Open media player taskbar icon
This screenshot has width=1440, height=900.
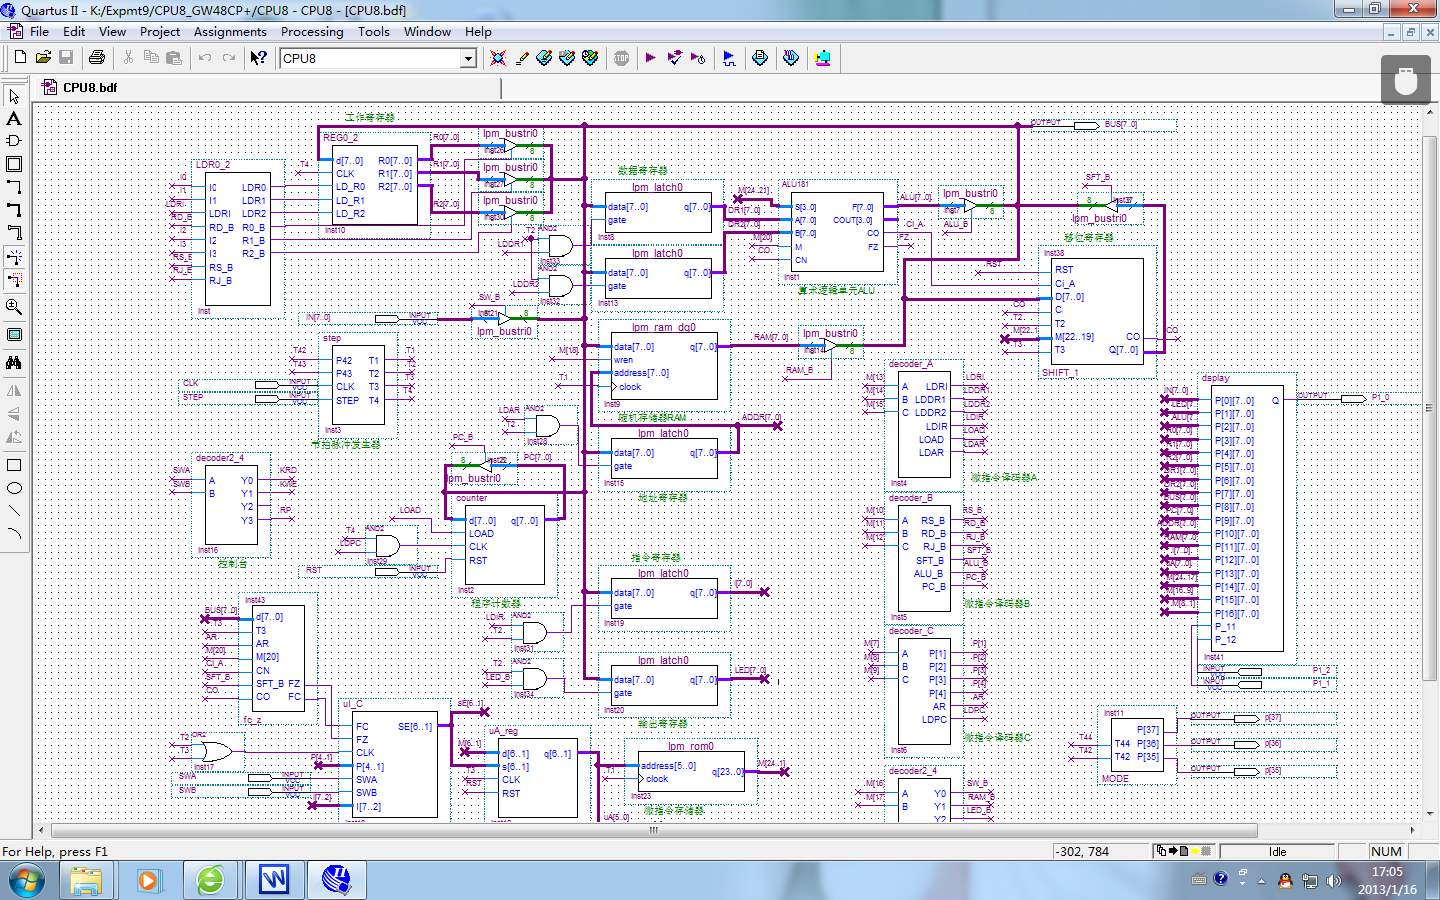coord(149,881)
